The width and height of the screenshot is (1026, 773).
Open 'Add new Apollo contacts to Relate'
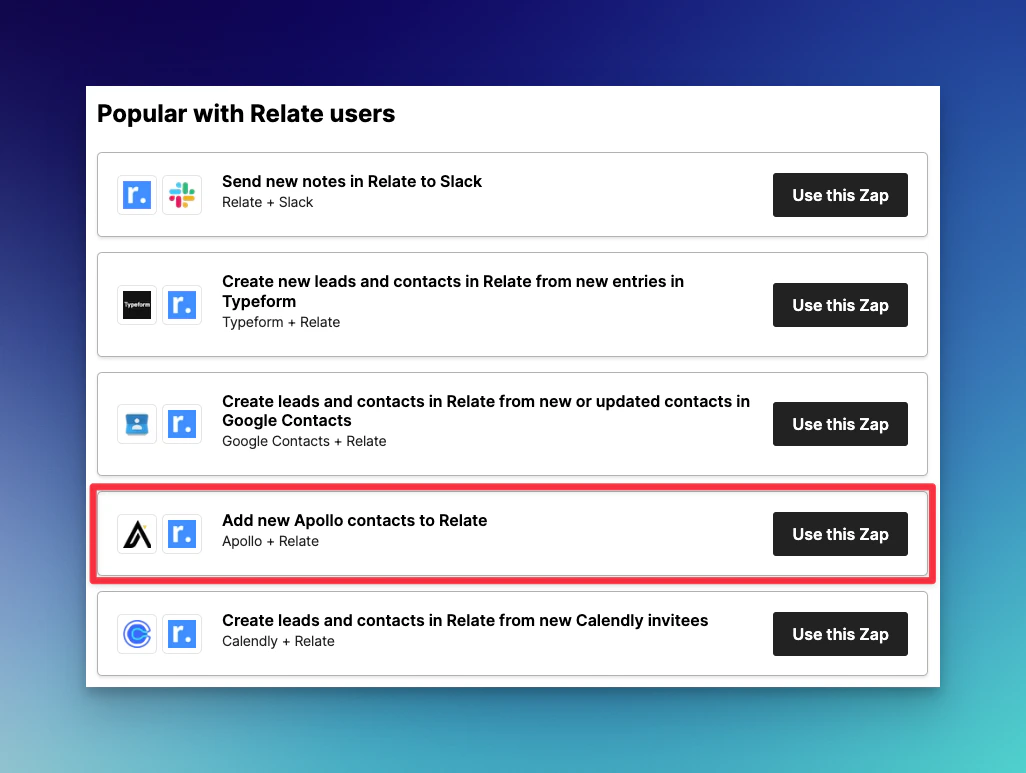click(x=354, y=520)
